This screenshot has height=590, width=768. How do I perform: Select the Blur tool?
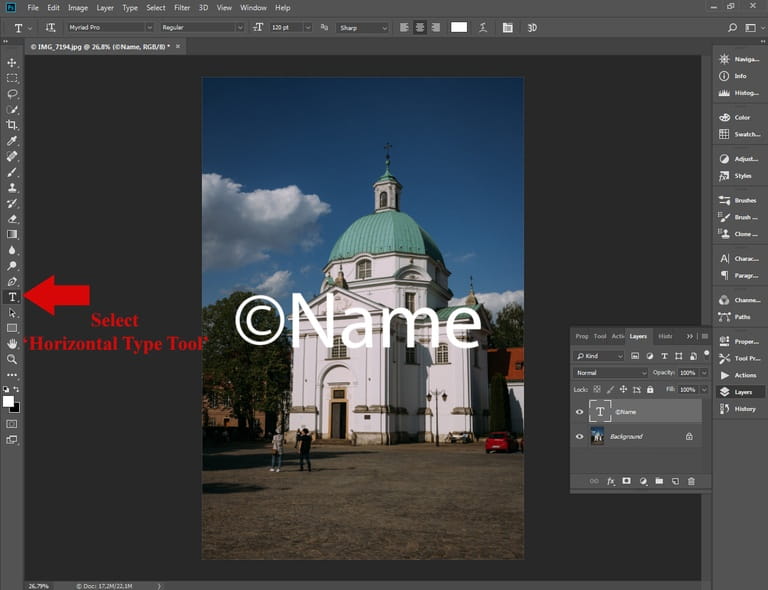(12, 250)
